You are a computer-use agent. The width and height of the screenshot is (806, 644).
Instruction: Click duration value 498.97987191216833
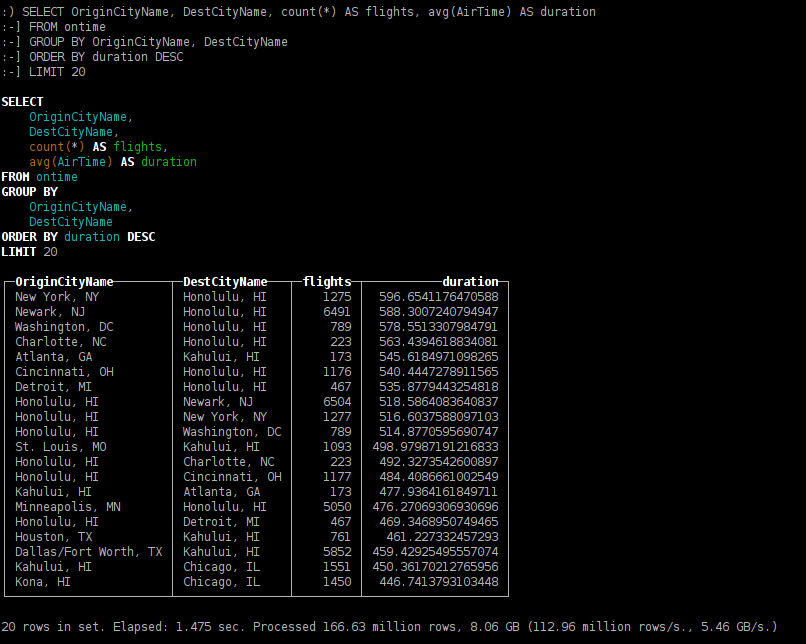pyautogui.click(x=435, y=447)
